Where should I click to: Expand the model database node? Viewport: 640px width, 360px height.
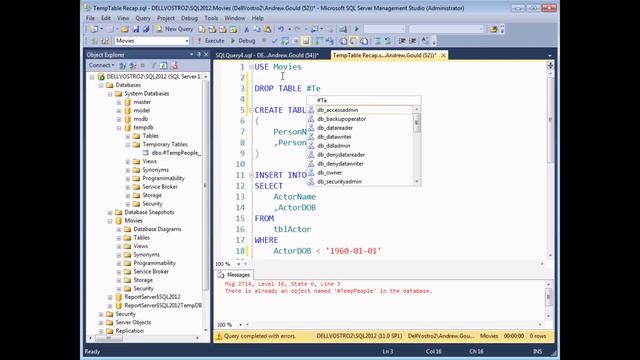tap(119, 111)
